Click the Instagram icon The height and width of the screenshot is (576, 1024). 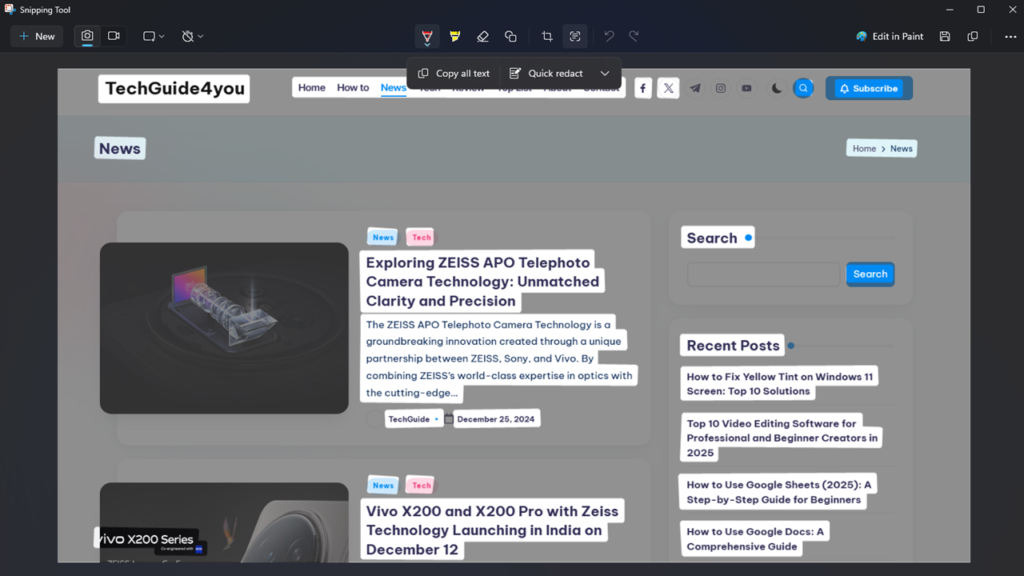coord(720,88)
